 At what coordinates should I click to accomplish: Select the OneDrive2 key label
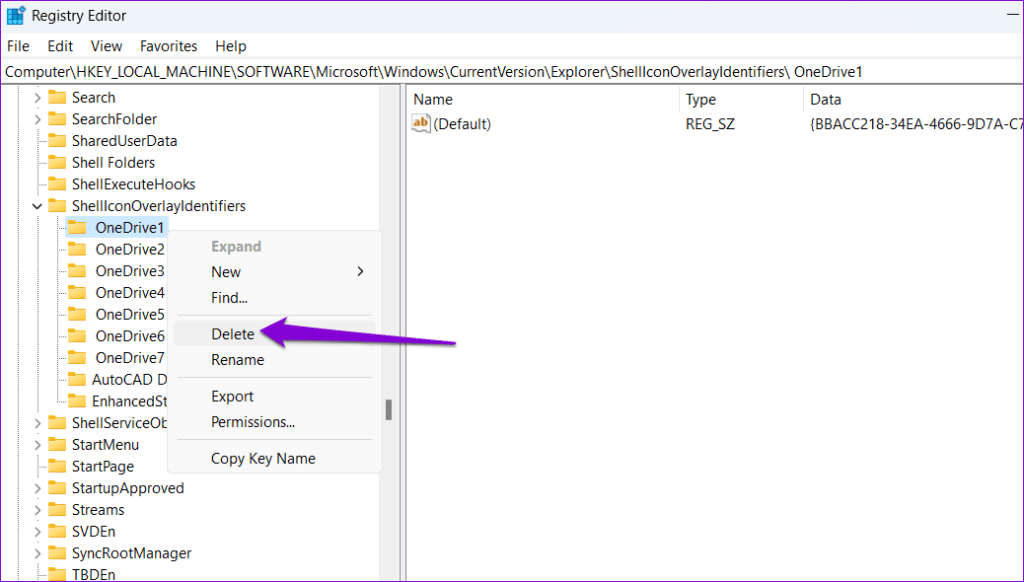click(x=130, y=250)
